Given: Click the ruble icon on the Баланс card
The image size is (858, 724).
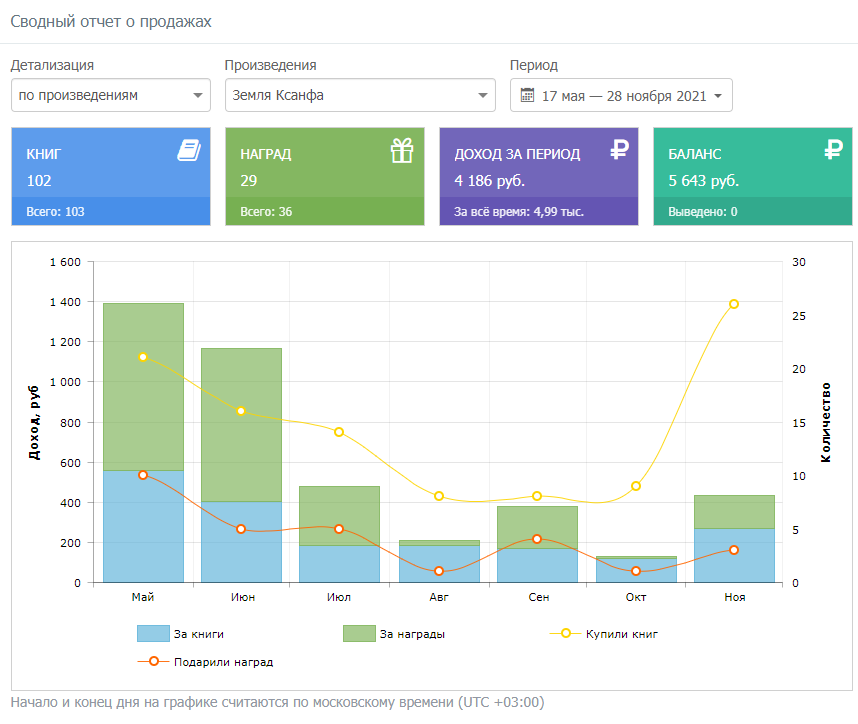Looking at the screenshot, I should coord(833,150).
